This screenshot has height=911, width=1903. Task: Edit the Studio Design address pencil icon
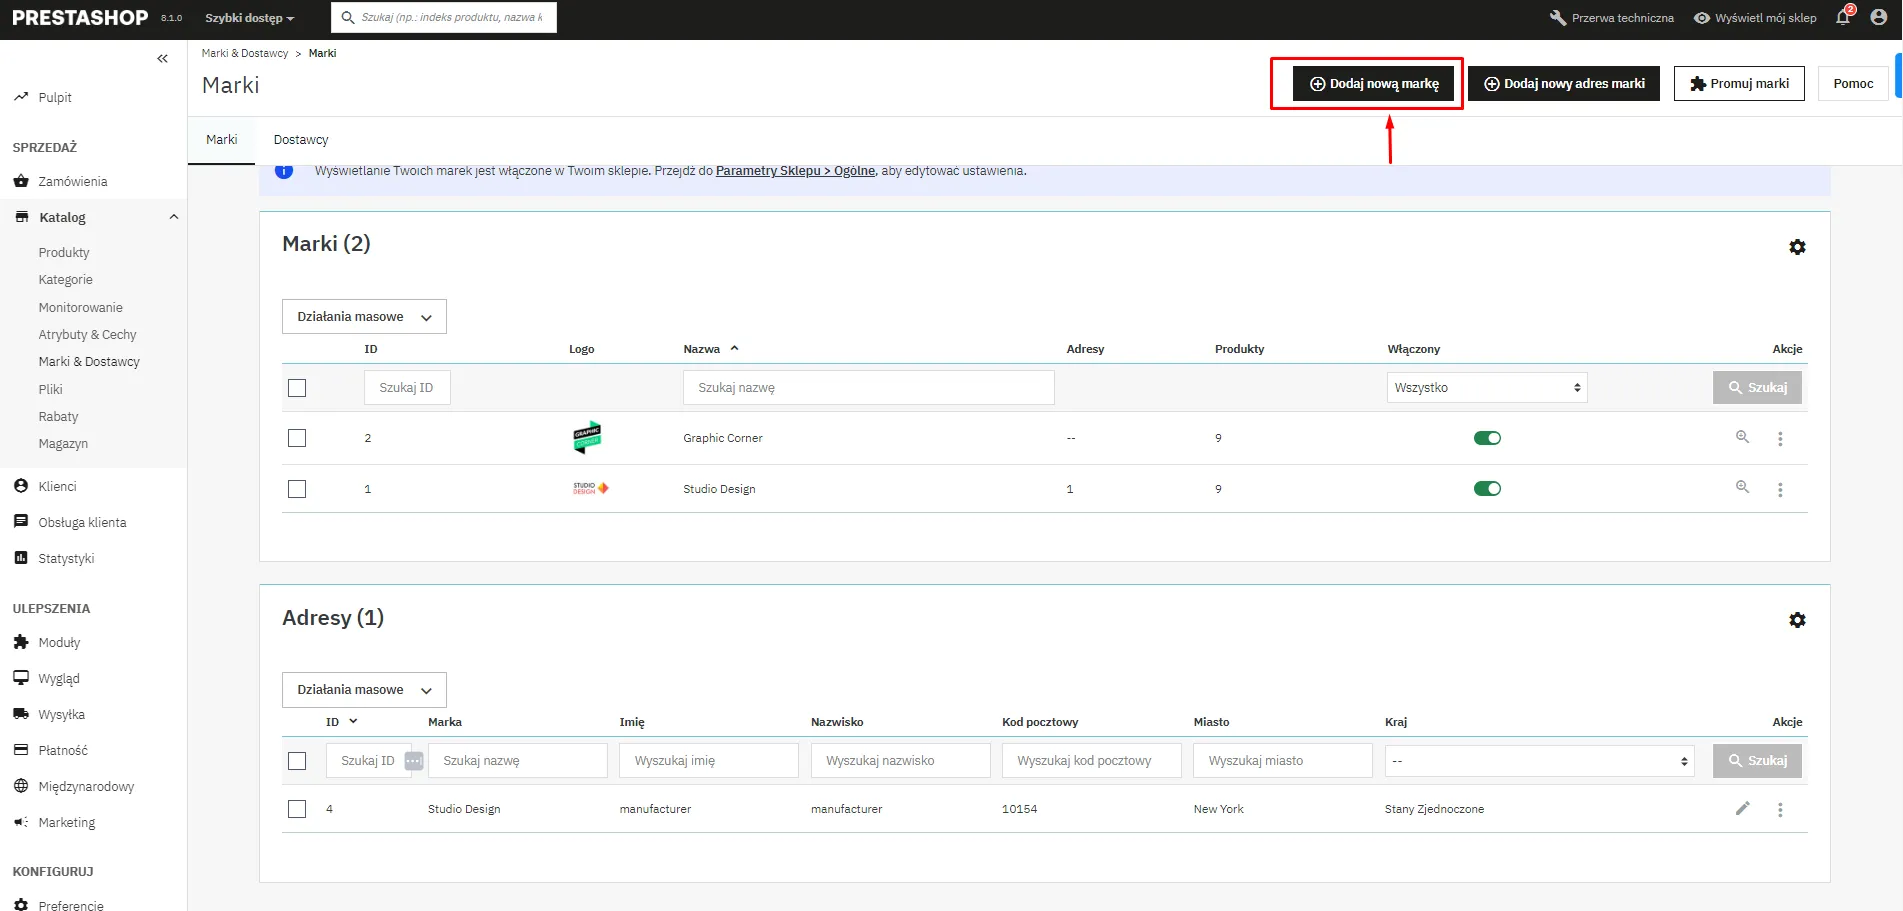(1742, 808)
